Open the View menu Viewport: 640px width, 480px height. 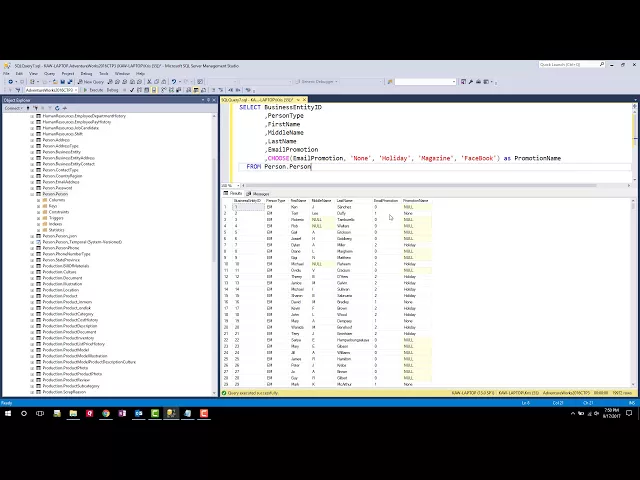33,73
